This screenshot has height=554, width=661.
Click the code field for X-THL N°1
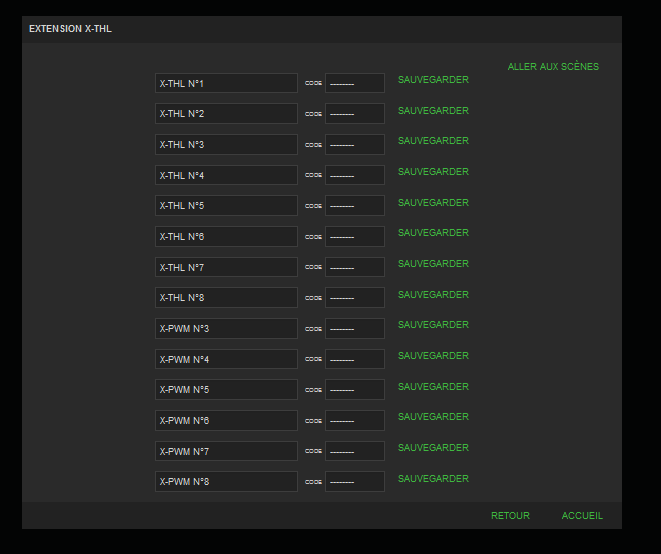pos(355,83)
